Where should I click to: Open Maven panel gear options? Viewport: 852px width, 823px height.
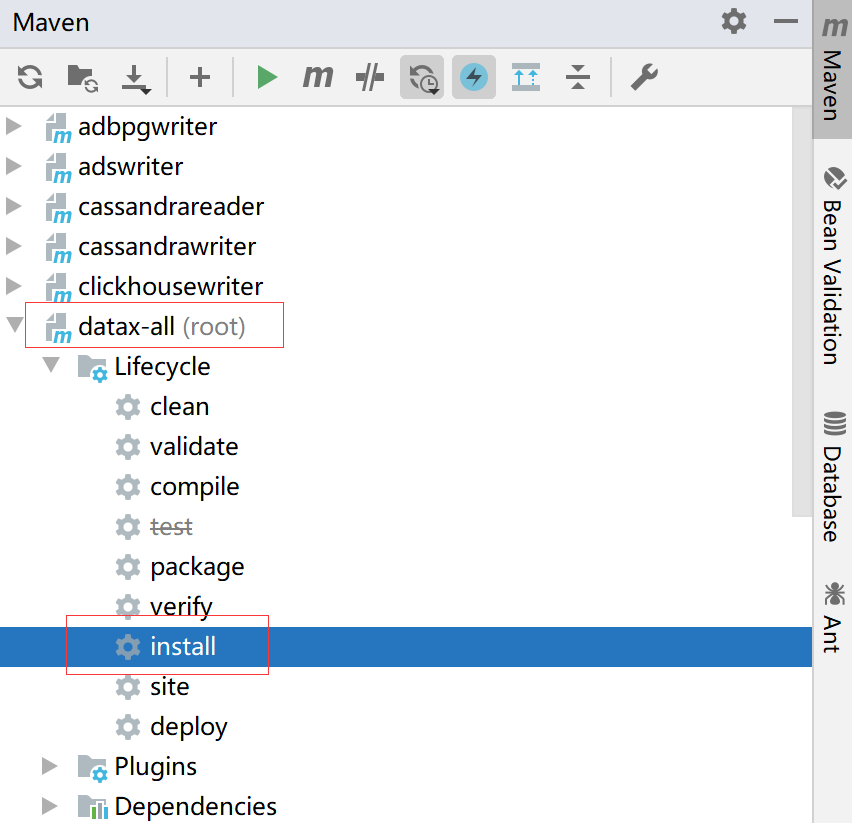pos(734,22)
